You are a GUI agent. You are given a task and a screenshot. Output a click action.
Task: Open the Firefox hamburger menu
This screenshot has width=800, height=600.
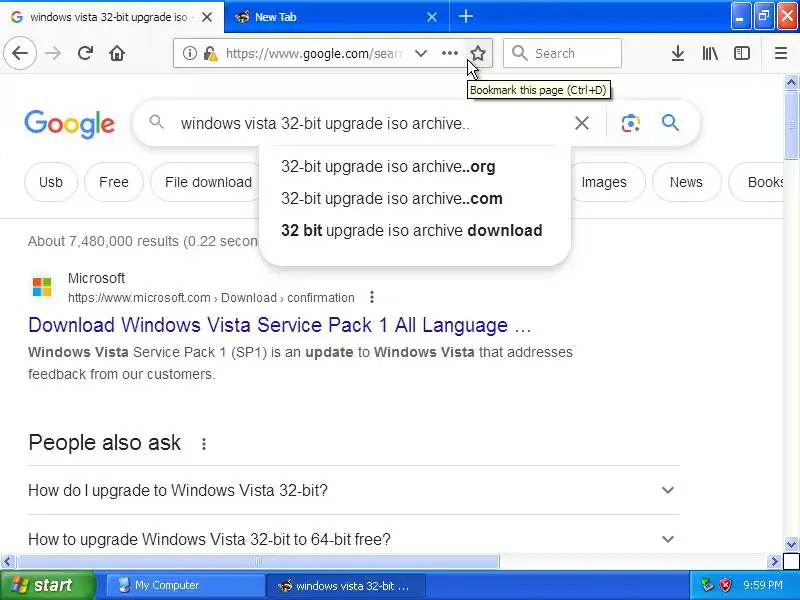[x=781, y=53]
